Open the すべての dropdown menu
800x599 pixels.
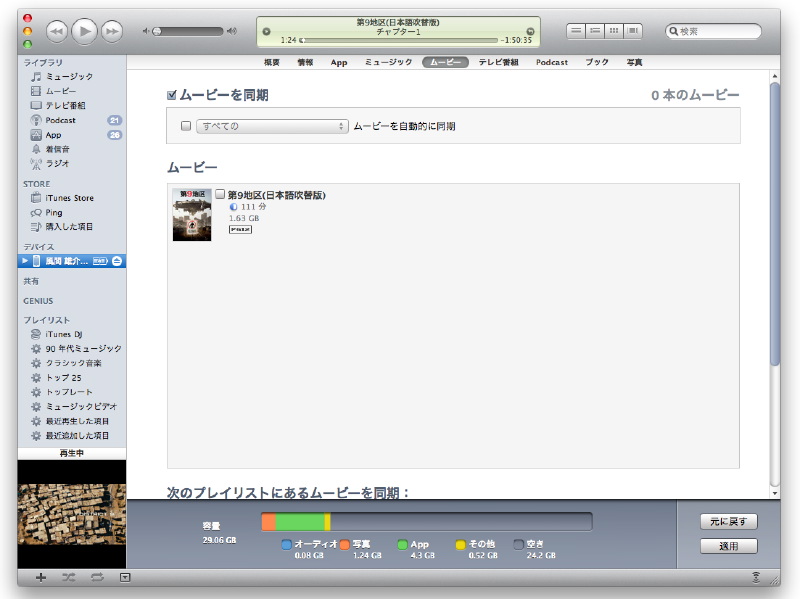[271, 126]
